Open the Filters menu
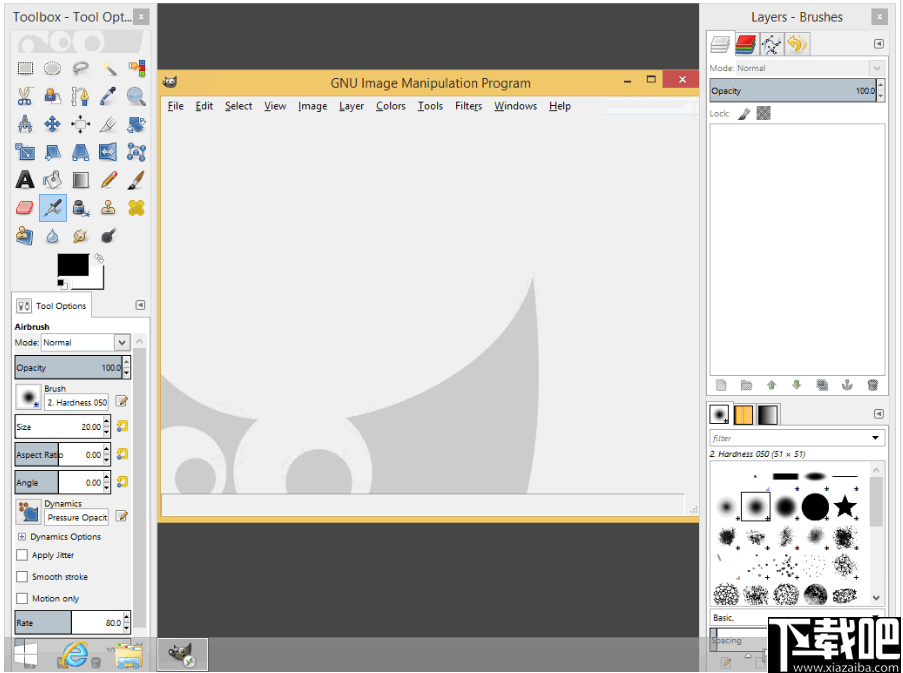 pos(468,106)
